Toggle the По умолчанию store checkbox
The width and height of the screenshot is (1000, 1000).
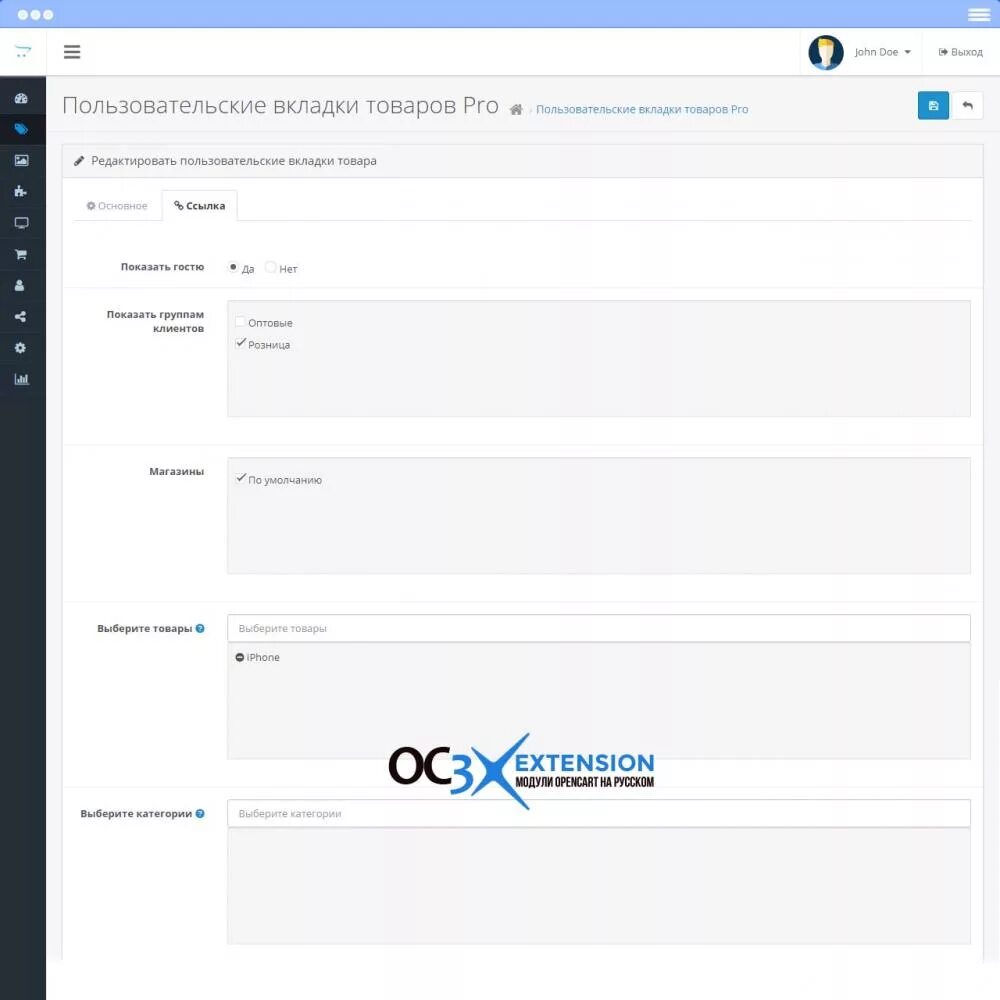pyautogui.click(x=240, y=478)
